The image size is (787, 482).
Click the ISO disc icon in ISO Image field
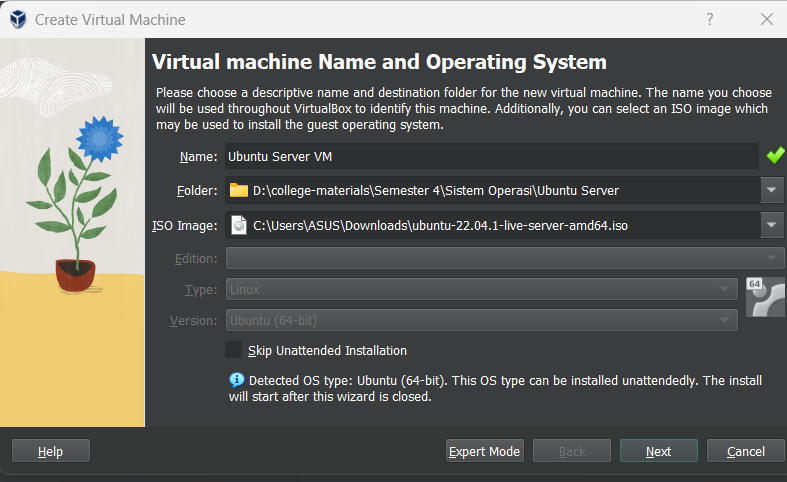pyautogui.click(x=238, y=225)
